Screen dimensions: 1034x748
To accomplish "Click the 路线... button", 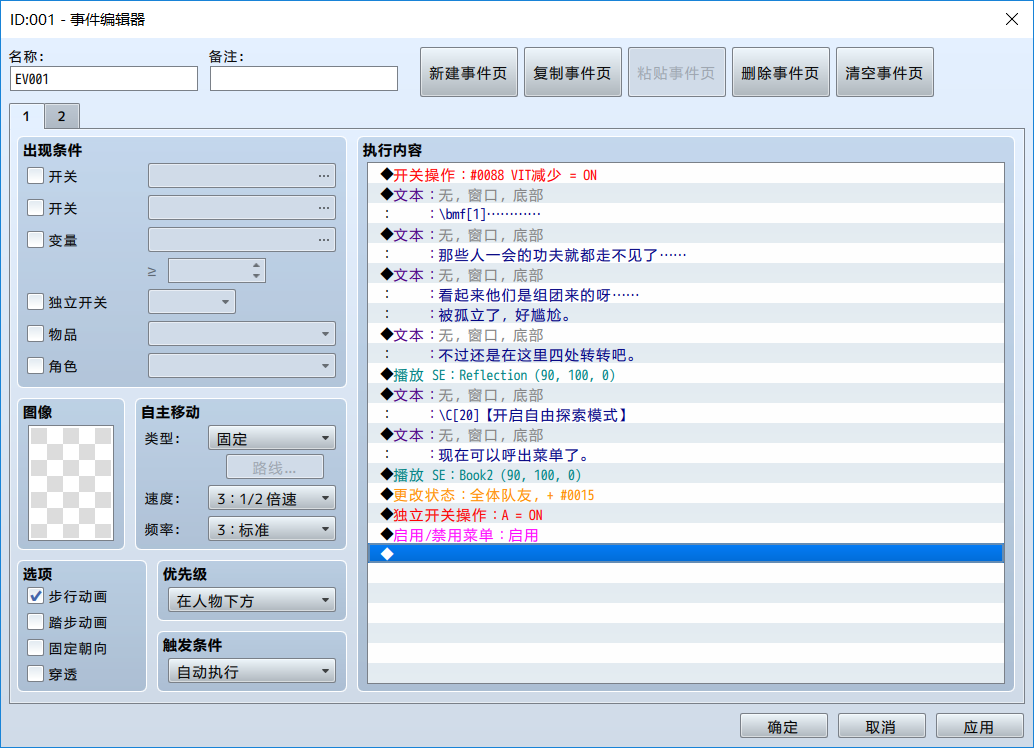I will [275, 468].
